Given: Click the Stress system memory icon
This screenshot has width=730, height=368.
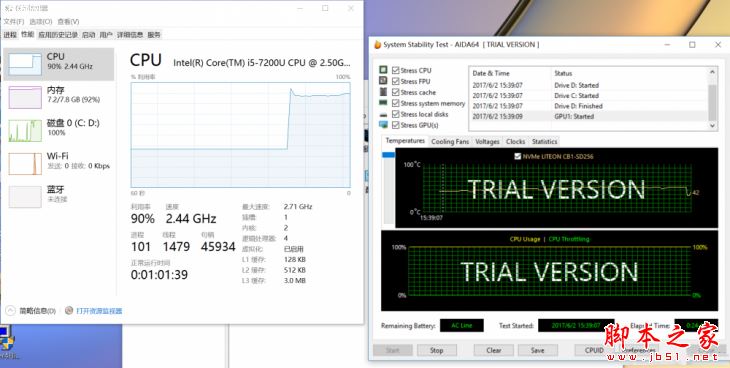Looking at the screenshot, I should pyautogui.click(x=383, y=102).
